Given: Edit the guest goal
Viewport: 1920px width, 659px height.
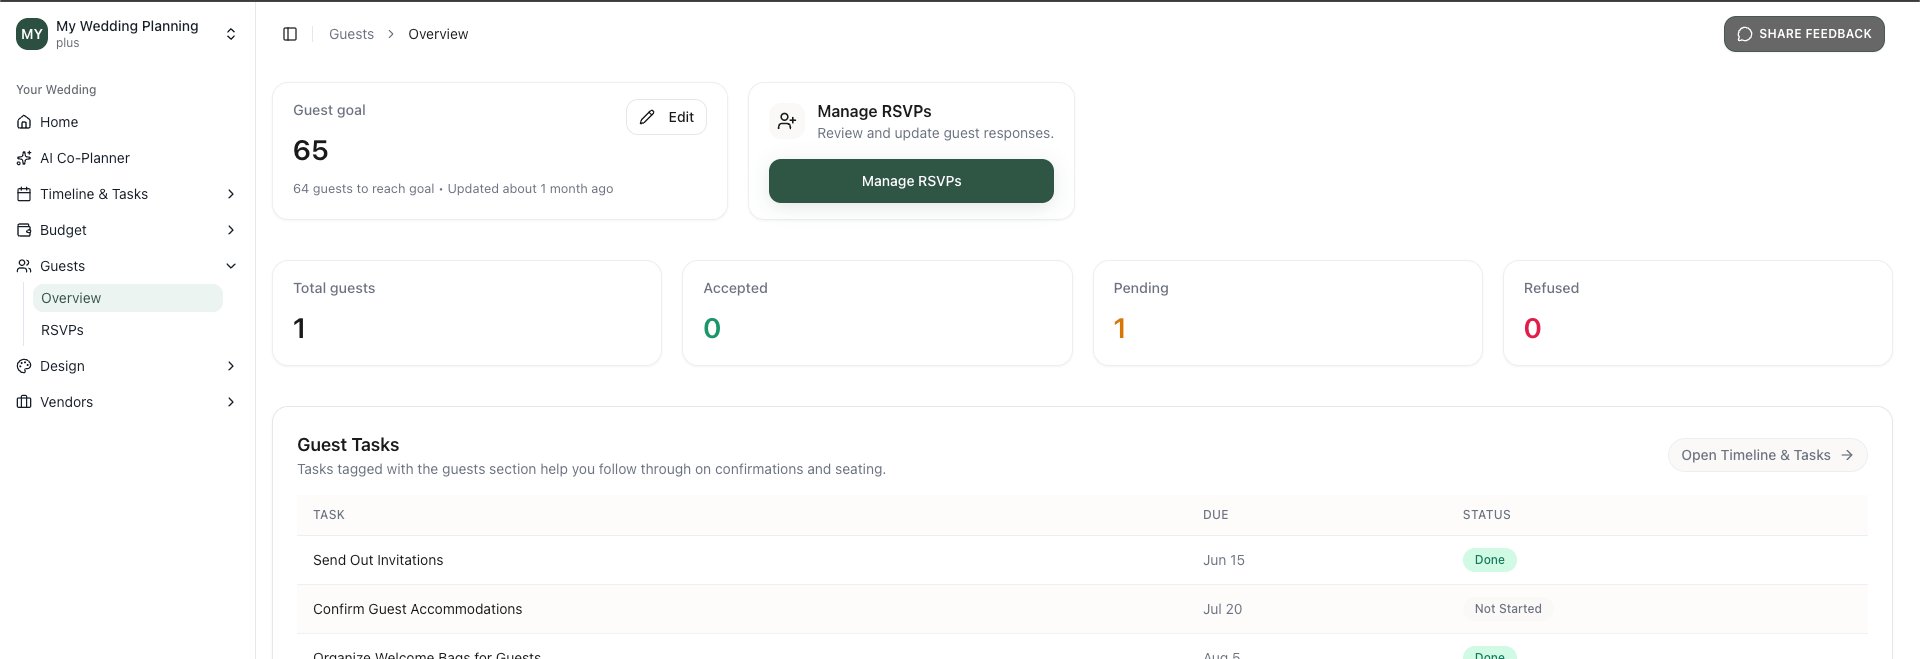Looking at the screenshot, I should [x=666, y=117].
